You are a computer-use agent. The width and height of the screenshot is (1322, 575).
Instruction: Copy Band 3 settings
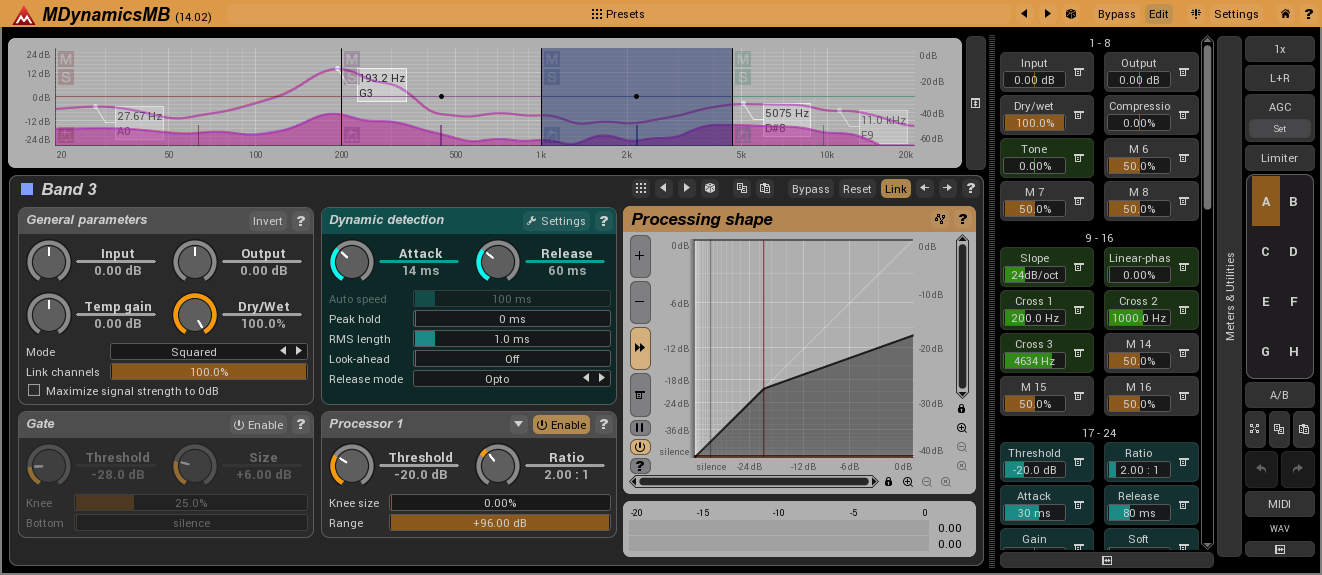[742, 188]
